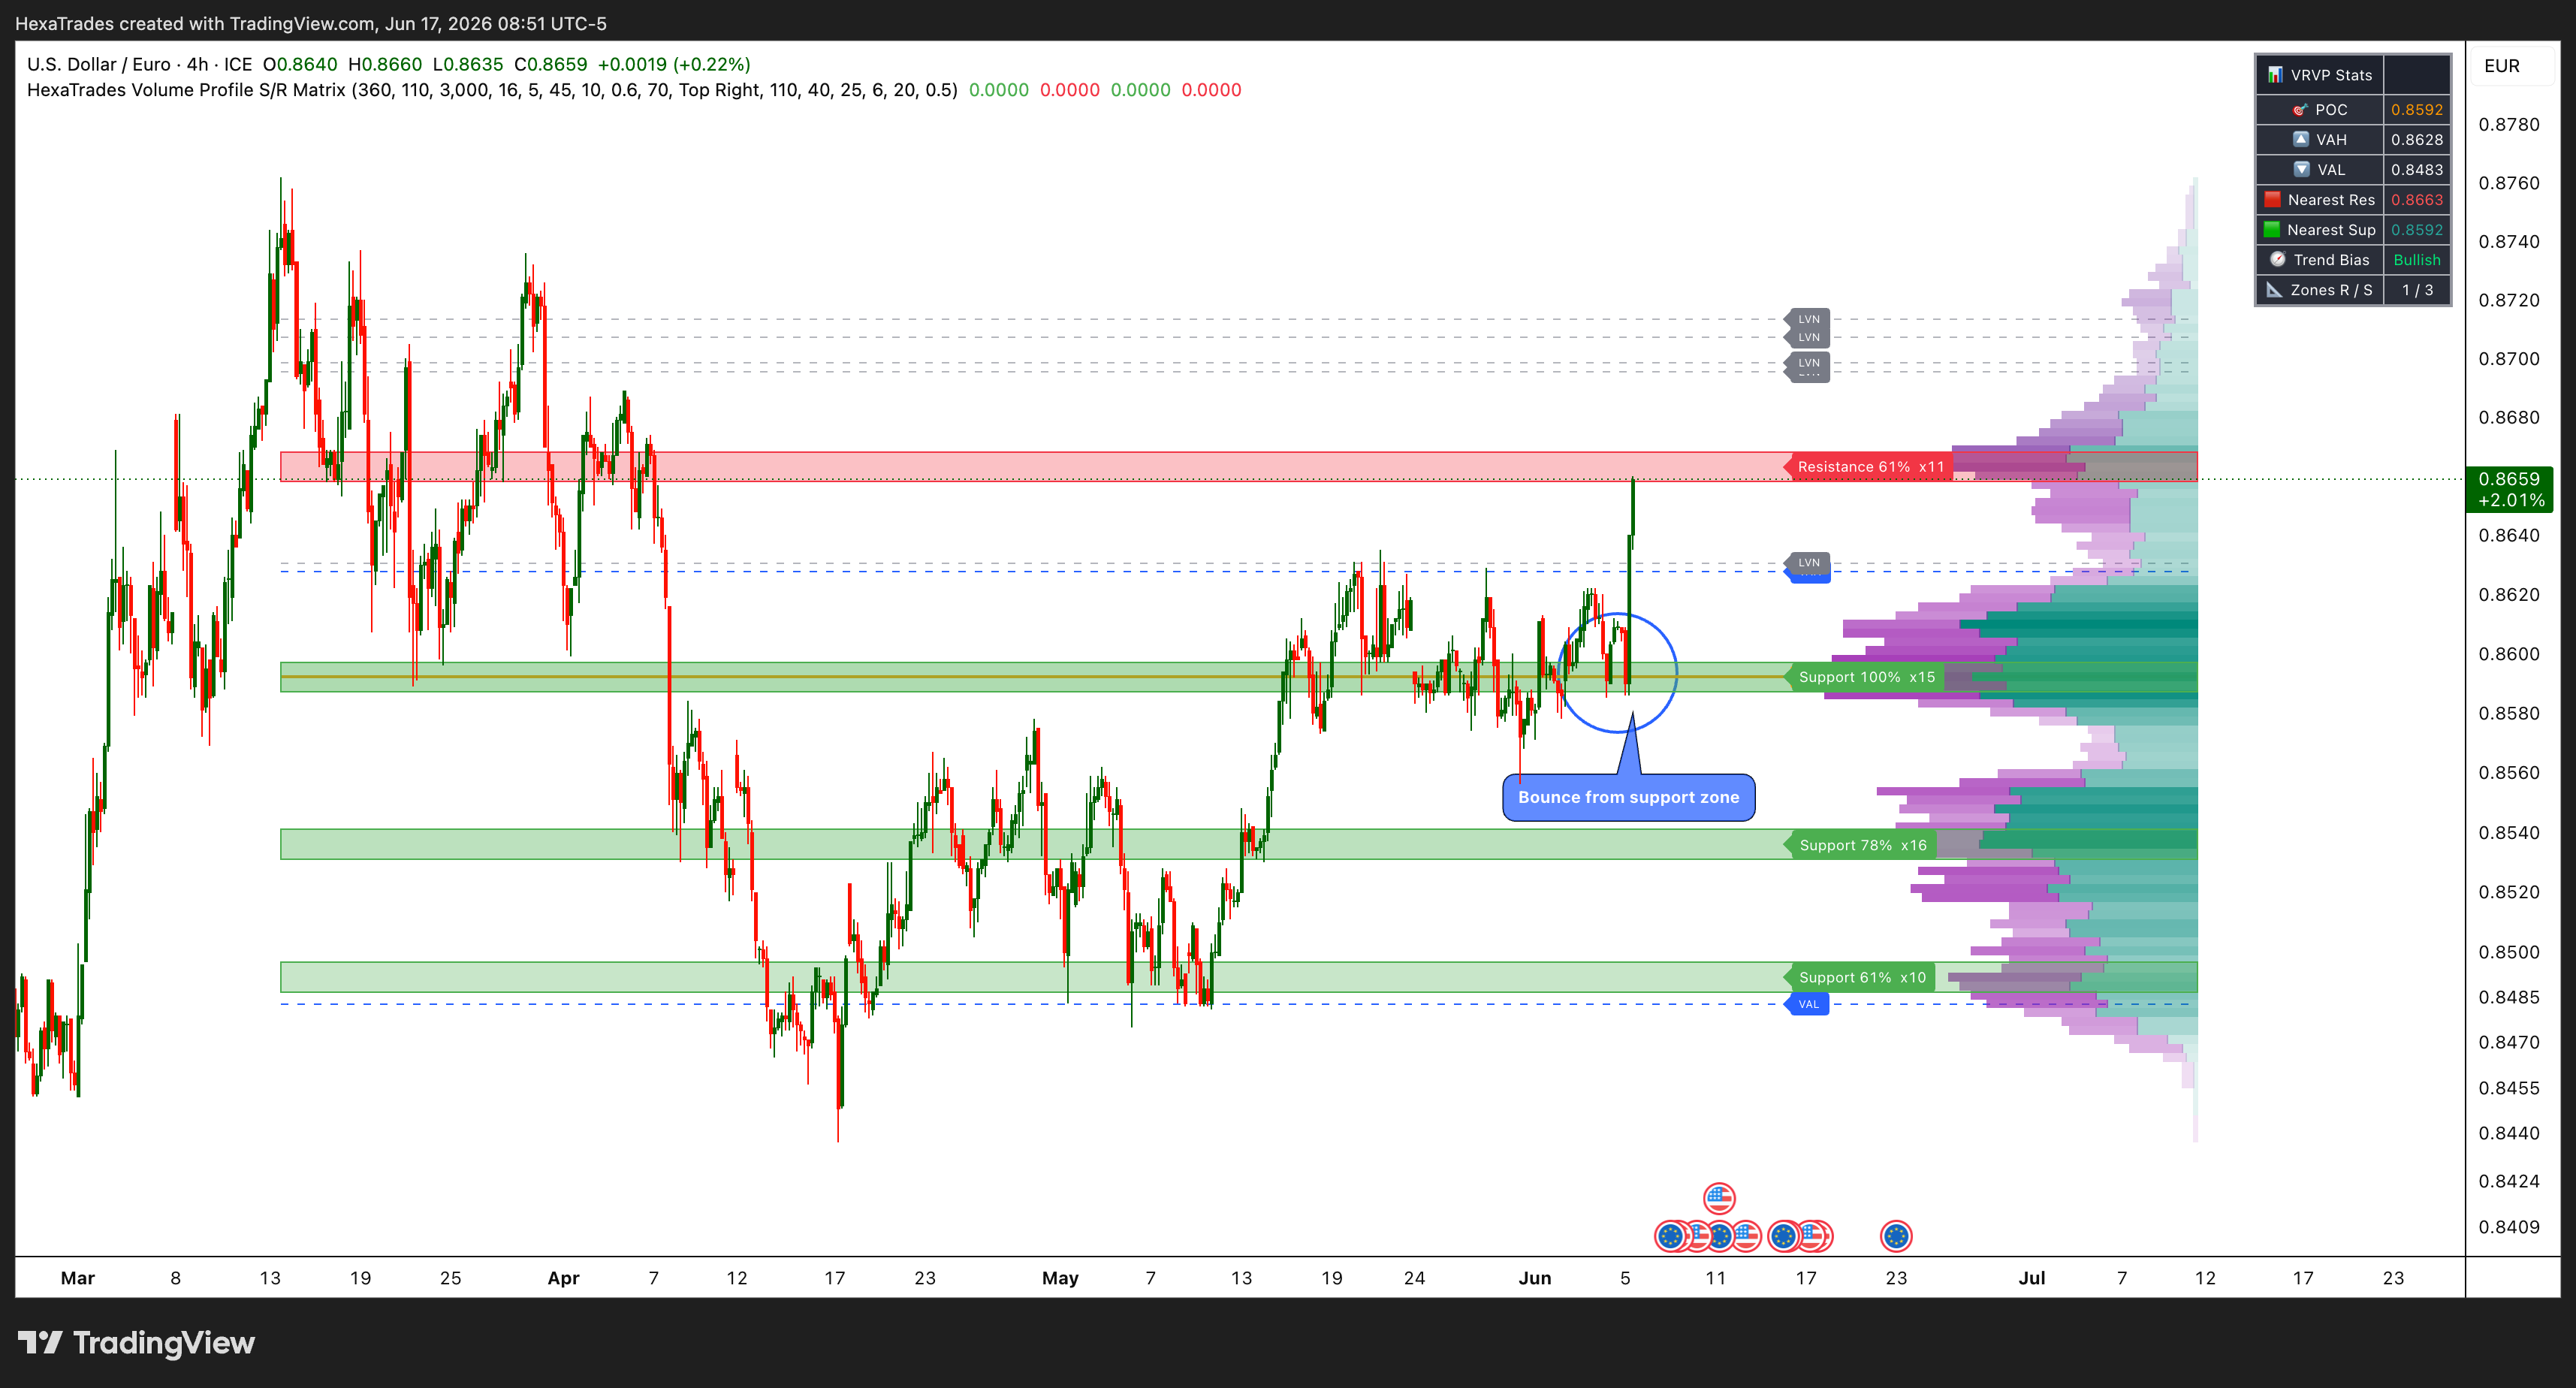Click the VAH value 0.8628
The width and height of the screenshot is (2576, 1388).
point(2416,140)
